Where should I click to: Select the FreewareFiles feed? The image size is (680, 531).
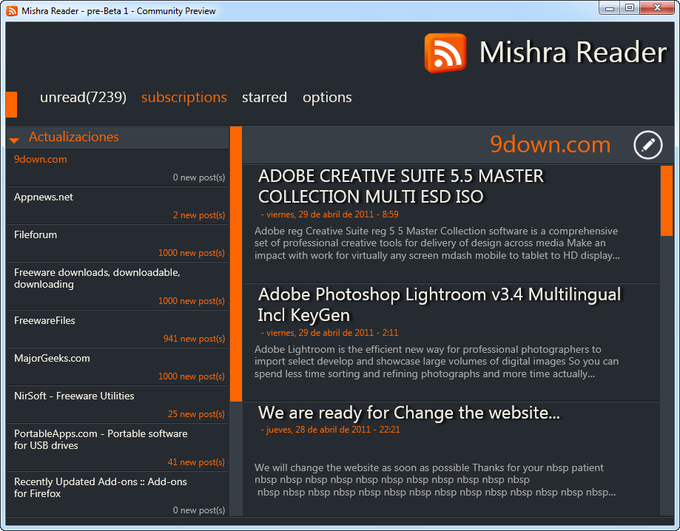coord(118,329)
